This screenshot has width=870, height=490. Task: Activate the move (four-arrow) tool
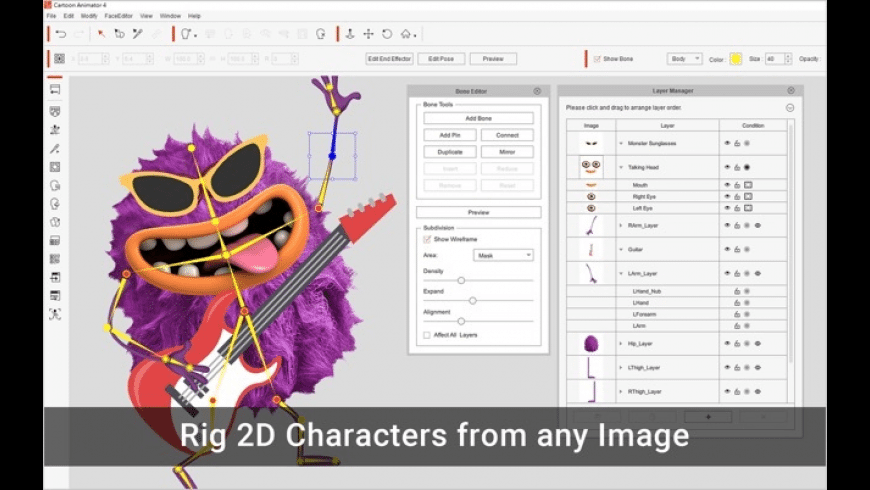[368, 34]
